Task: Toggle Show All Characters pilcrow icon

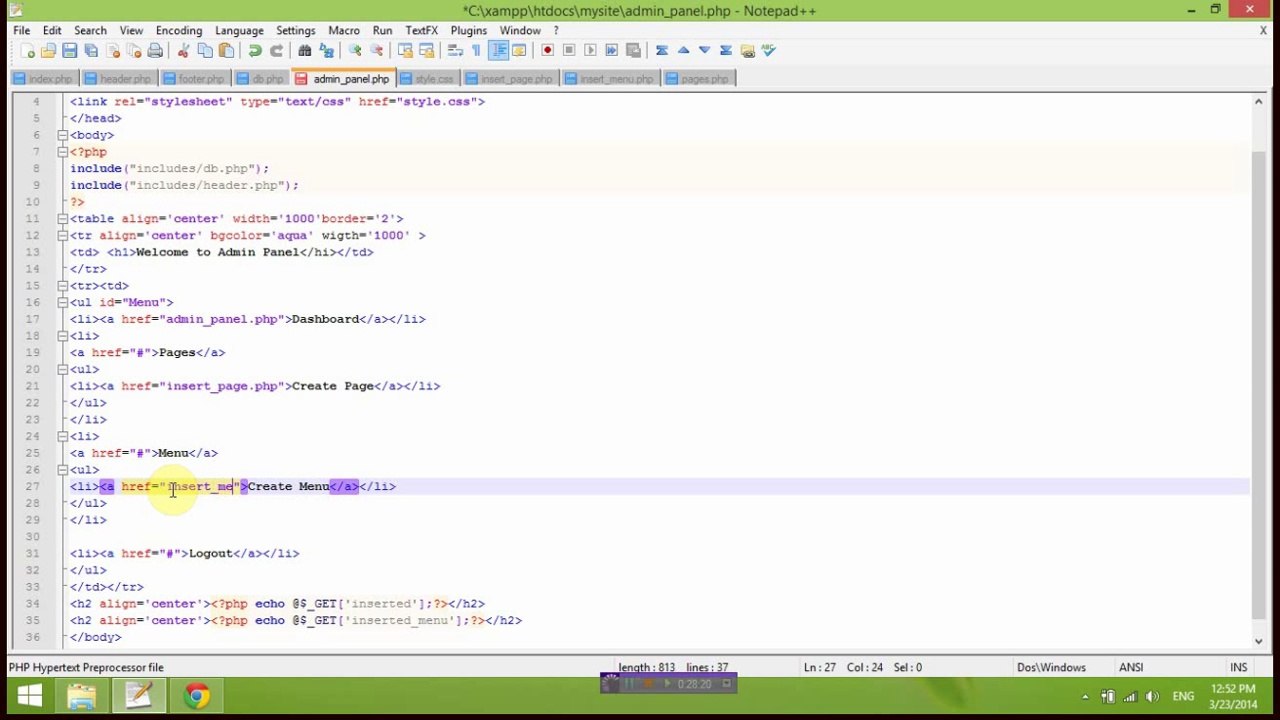Action: 475,50
